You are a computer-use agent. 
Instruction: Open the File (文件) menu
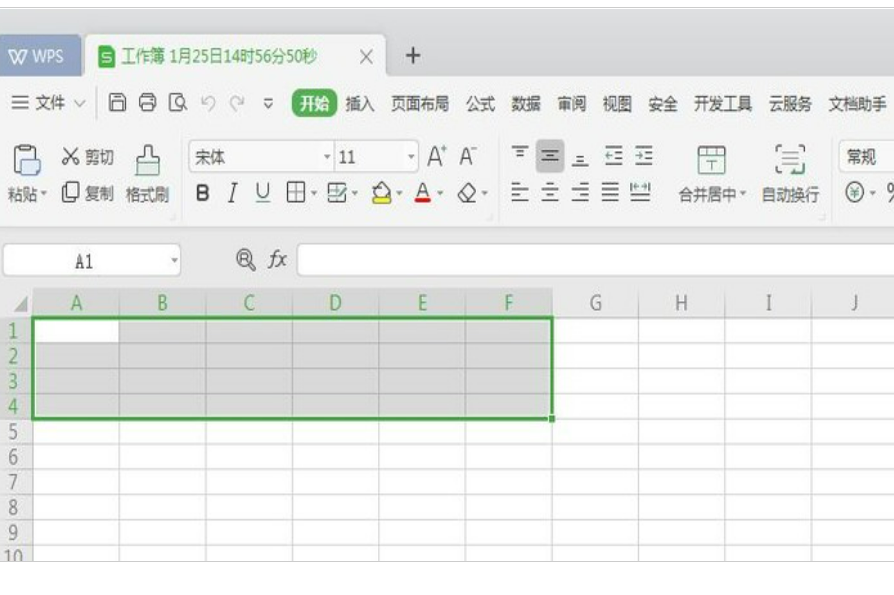coord(48,103)
